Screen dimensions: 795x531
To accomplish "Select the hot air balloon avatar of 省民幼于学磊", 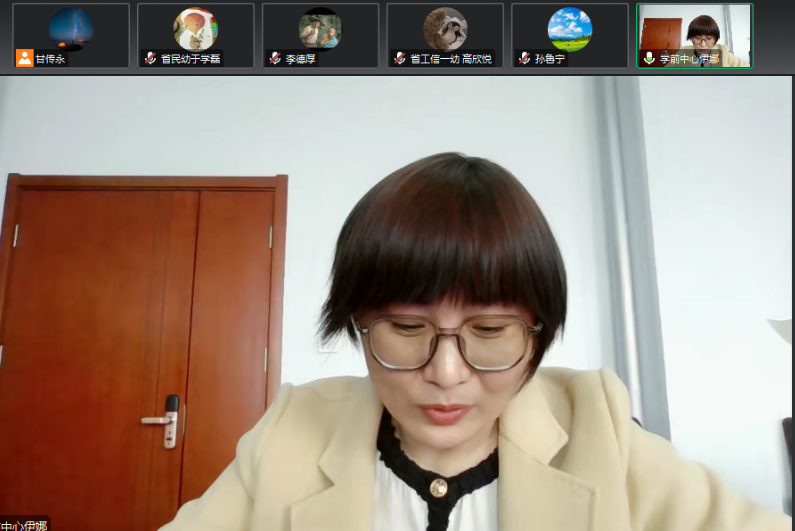I will pyautogui.click(x=196, y=29).
